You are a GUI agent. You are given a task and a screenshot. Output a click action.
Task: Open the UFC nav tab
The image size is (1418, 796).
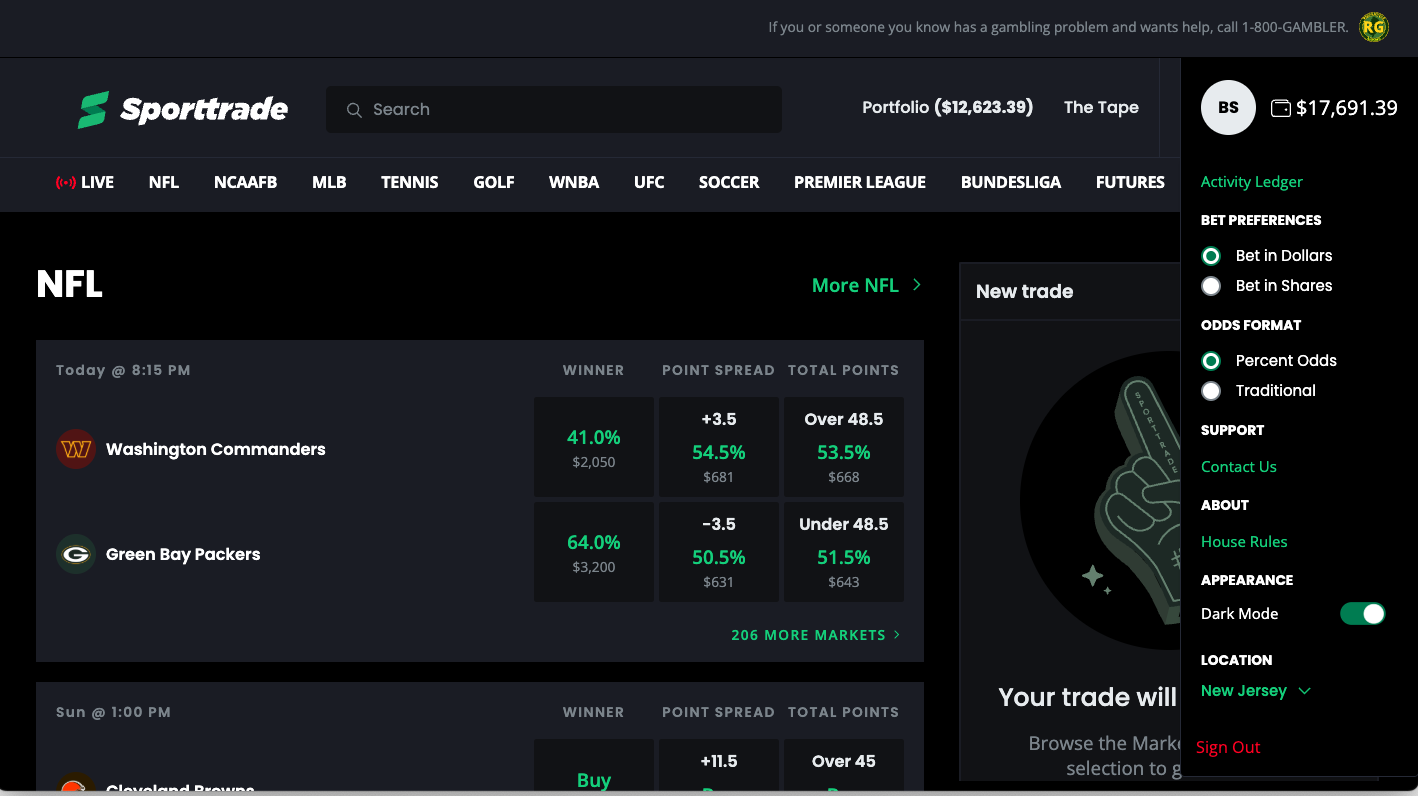[x=649, y=183]
